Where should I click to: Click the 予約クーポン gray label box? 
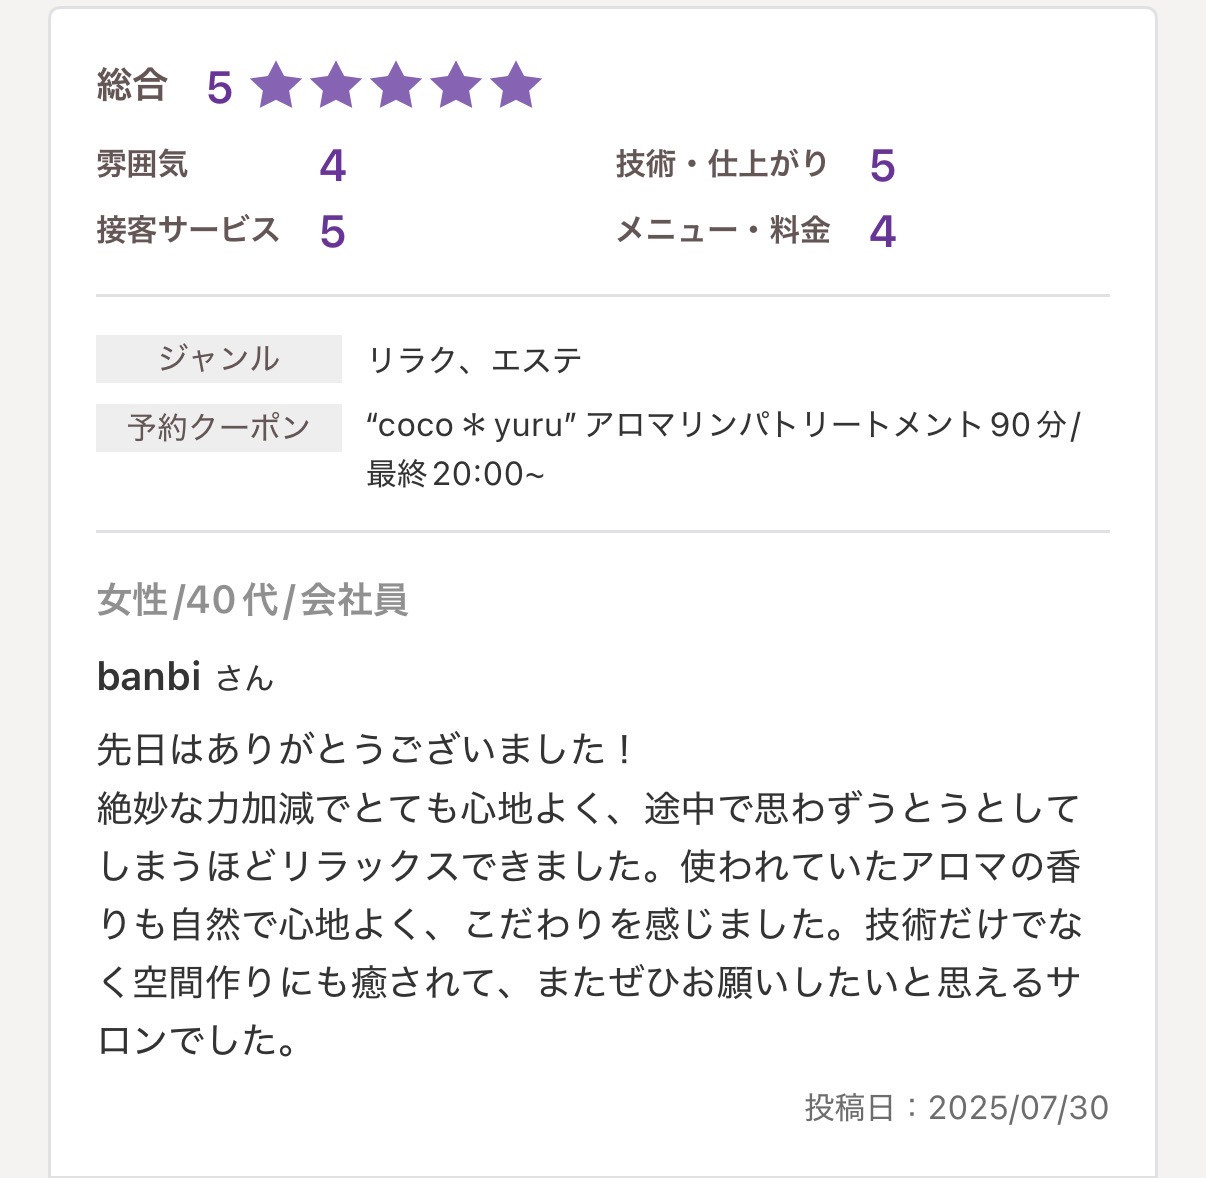[219, 428]
